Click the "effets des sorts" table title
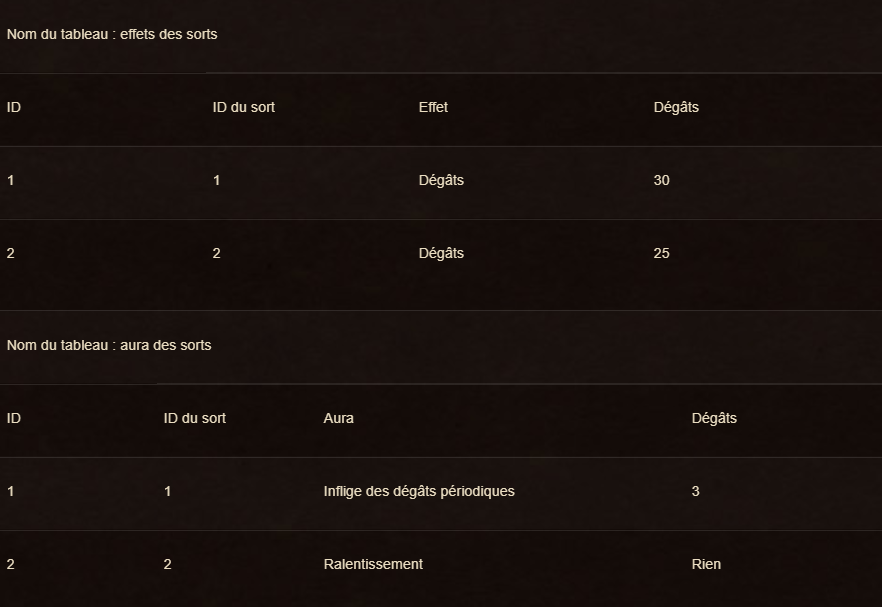Image resolution: width=882 pixels, height=607 pixels. click(x=112, y=34)
